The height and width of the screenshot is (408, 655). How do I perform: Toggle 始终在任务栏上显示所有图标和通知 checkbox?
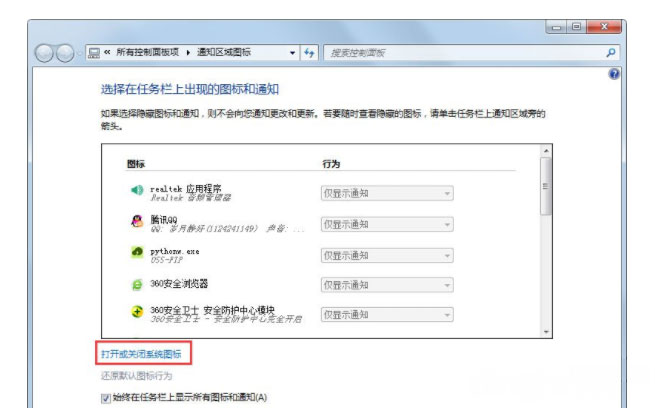point(106,398)
